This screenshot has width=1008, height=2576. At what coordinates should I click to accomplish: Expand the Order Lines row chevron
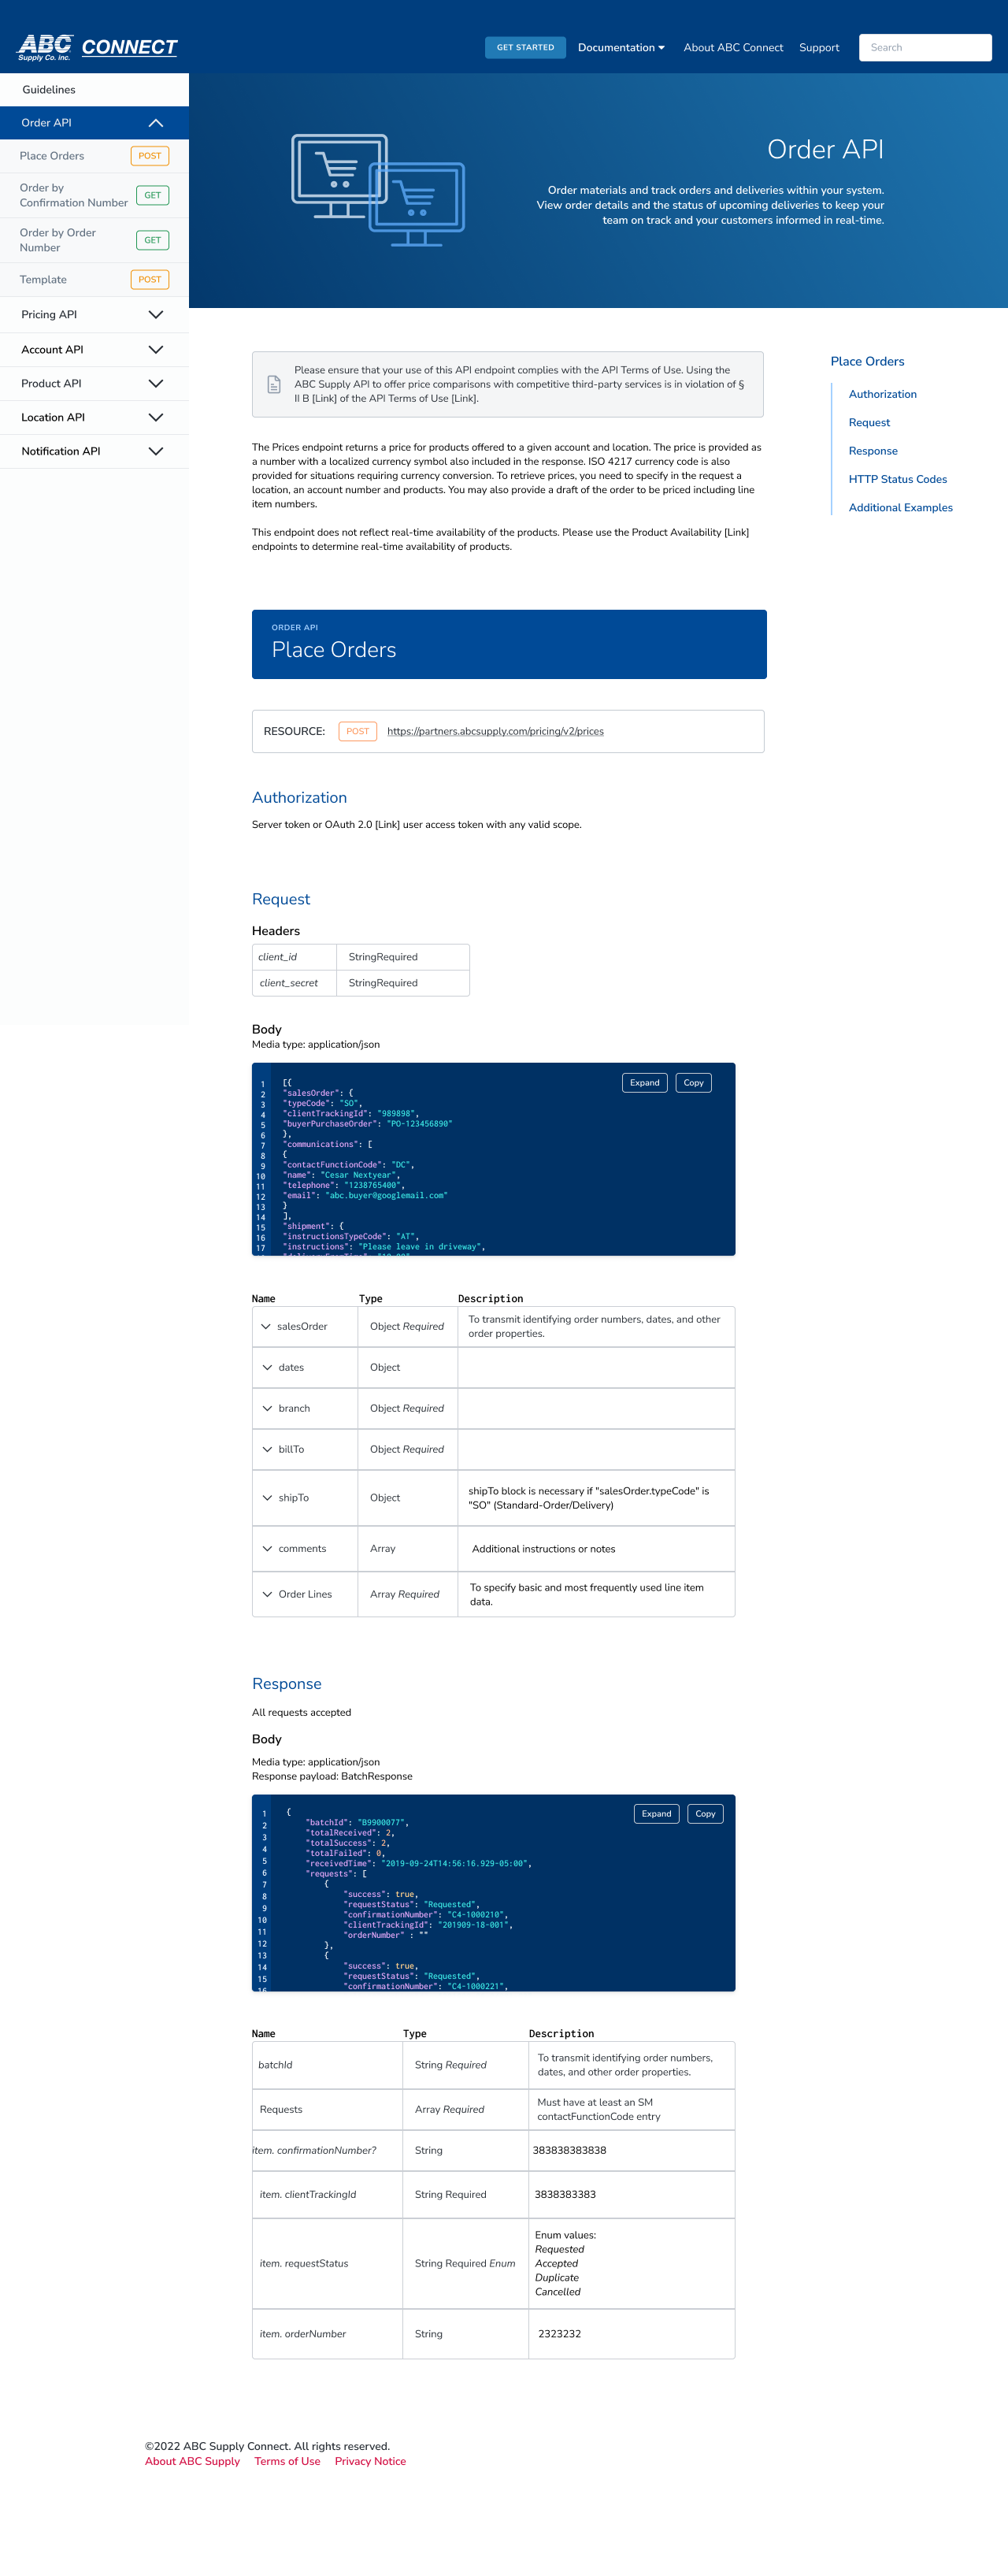click(x=267, y=1594)
